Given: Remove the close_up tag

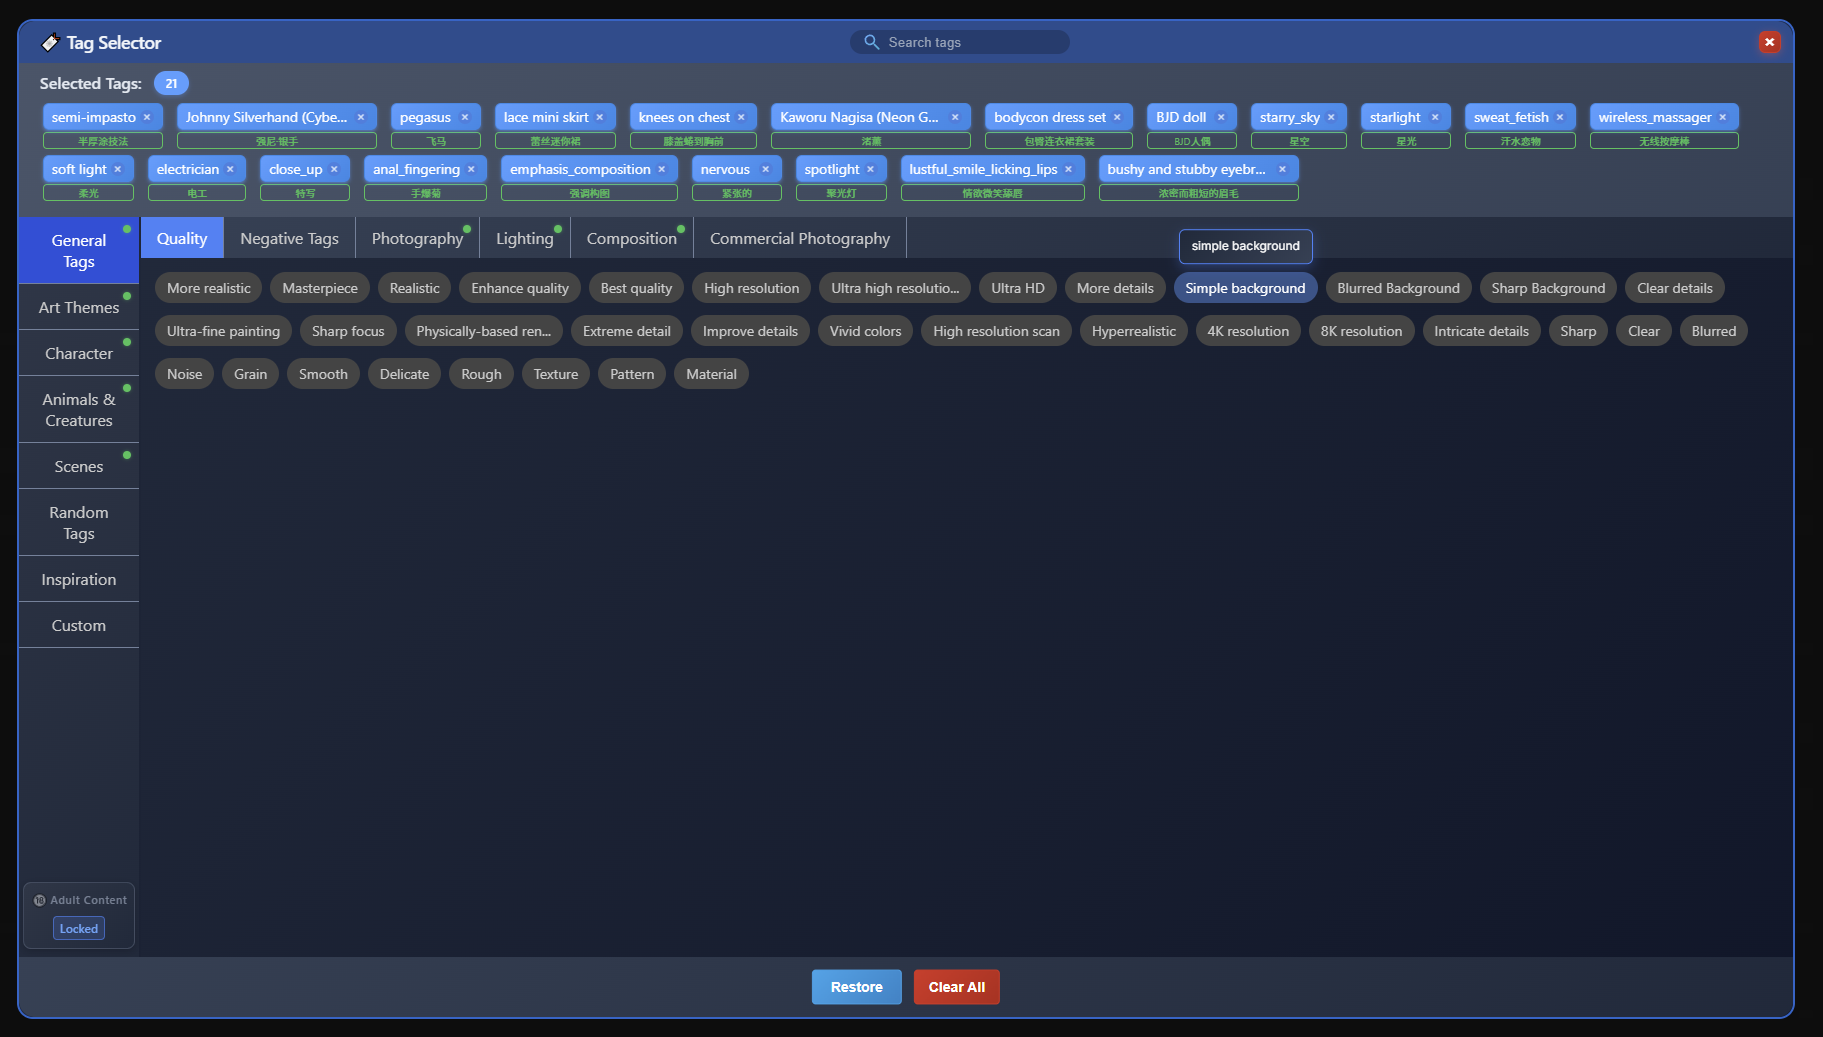Looking at the screenshot, I should tap(334, 169).
